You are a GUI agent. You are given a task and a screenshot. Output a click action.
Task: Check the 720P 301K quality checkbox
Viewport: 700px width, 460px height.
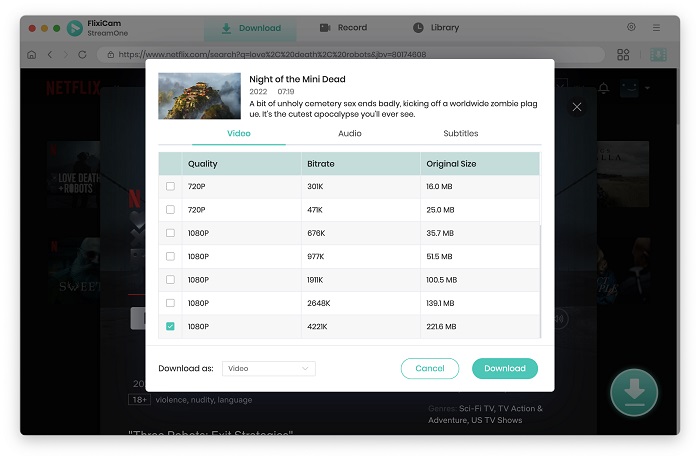(x=170, y=186)
